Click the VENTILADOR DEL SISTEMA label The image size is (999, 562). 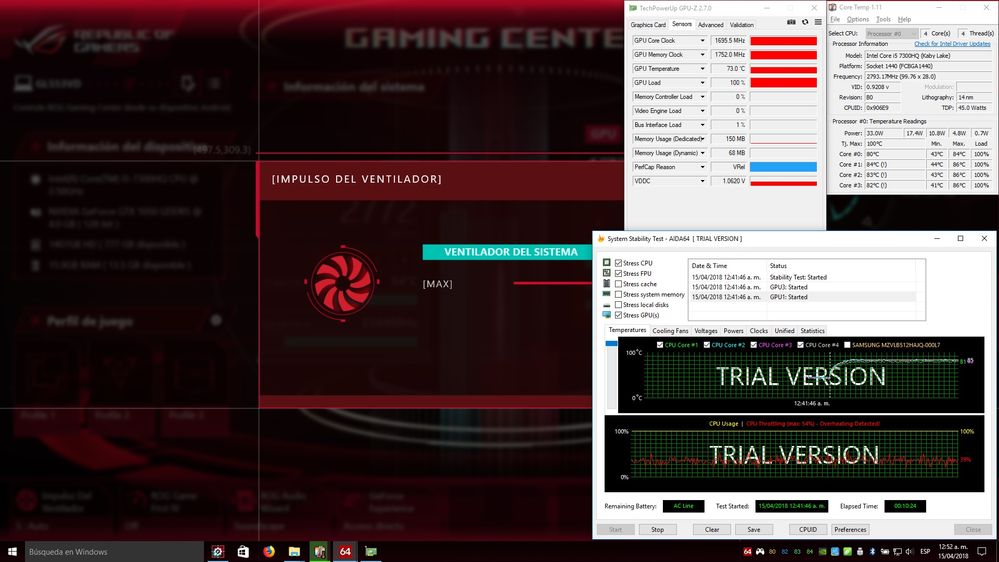click(511, 252)
